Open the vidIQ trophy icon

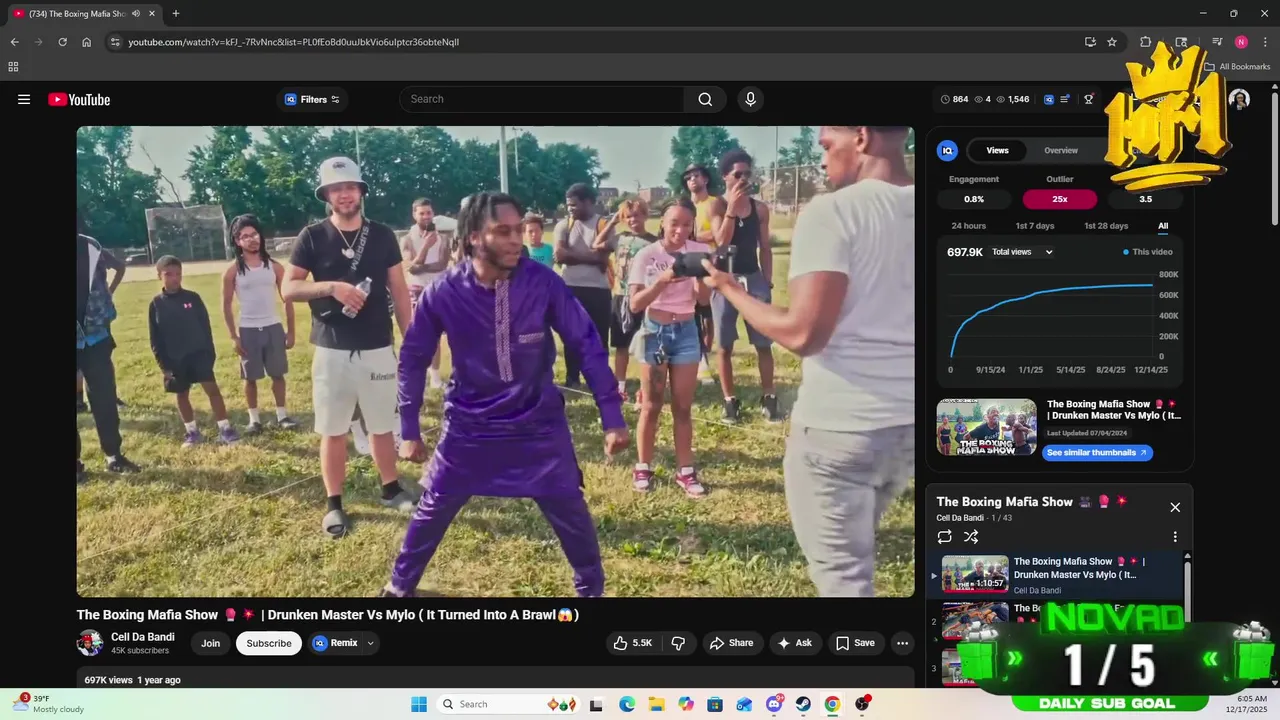[1089, 99]
